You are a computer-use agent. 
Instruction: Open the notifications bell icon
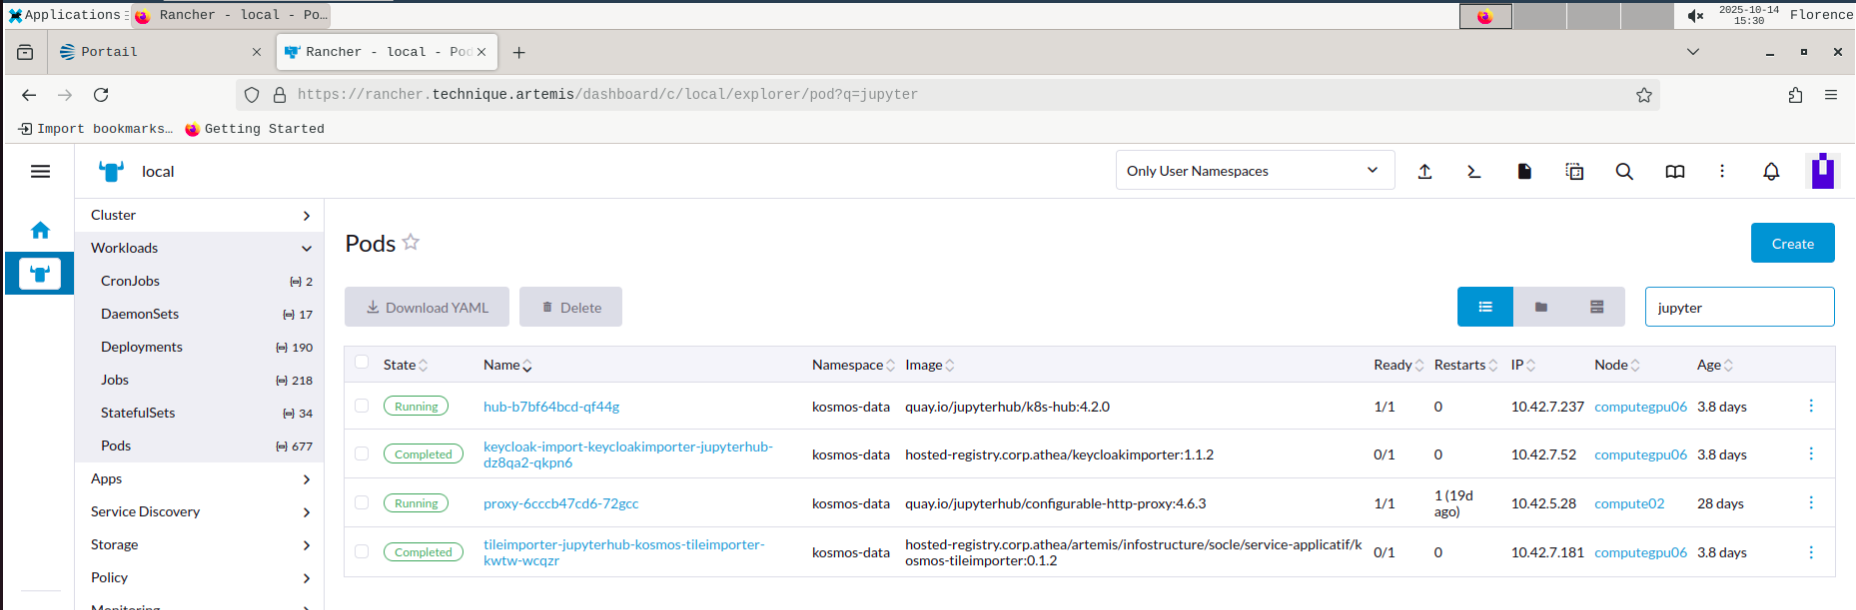point(1771,172)
